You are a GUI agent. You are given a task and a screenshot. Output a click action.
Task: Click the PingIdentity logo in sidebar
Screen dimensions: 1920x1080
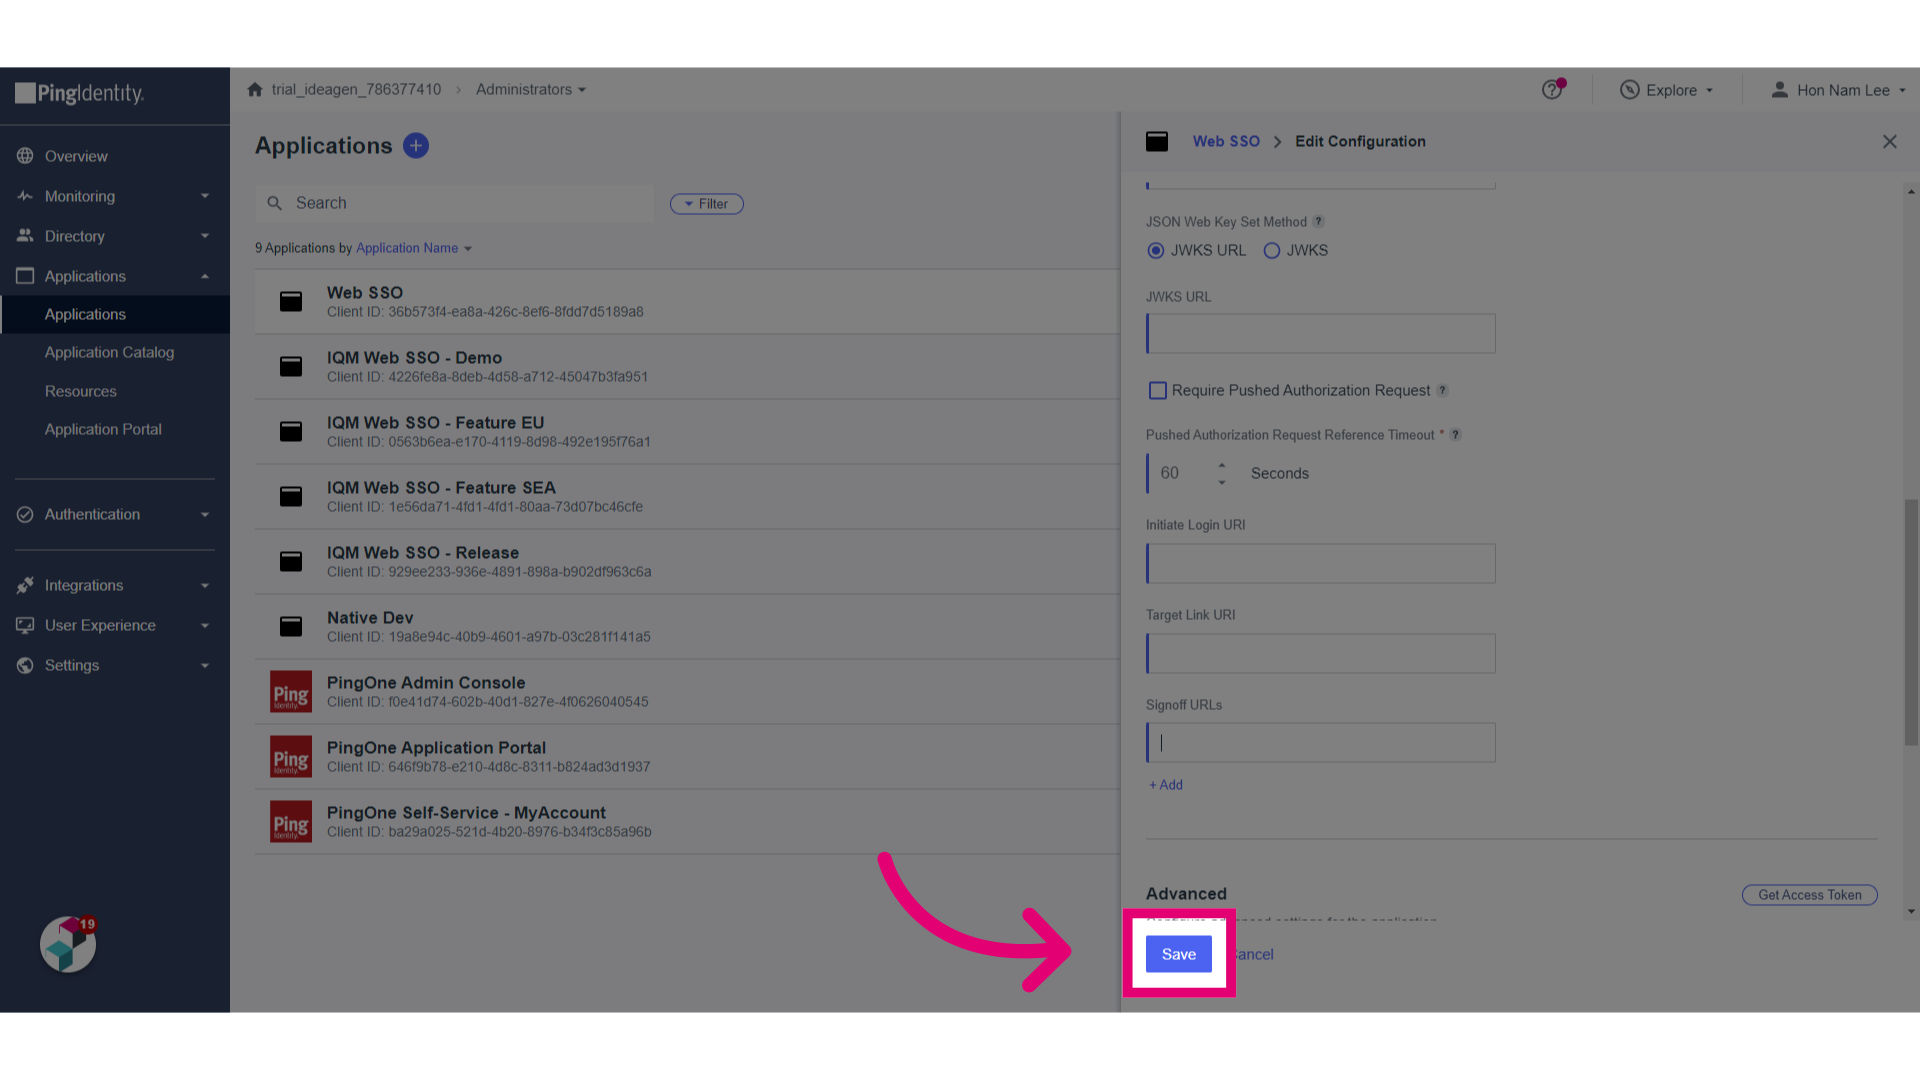coord(80,94)
